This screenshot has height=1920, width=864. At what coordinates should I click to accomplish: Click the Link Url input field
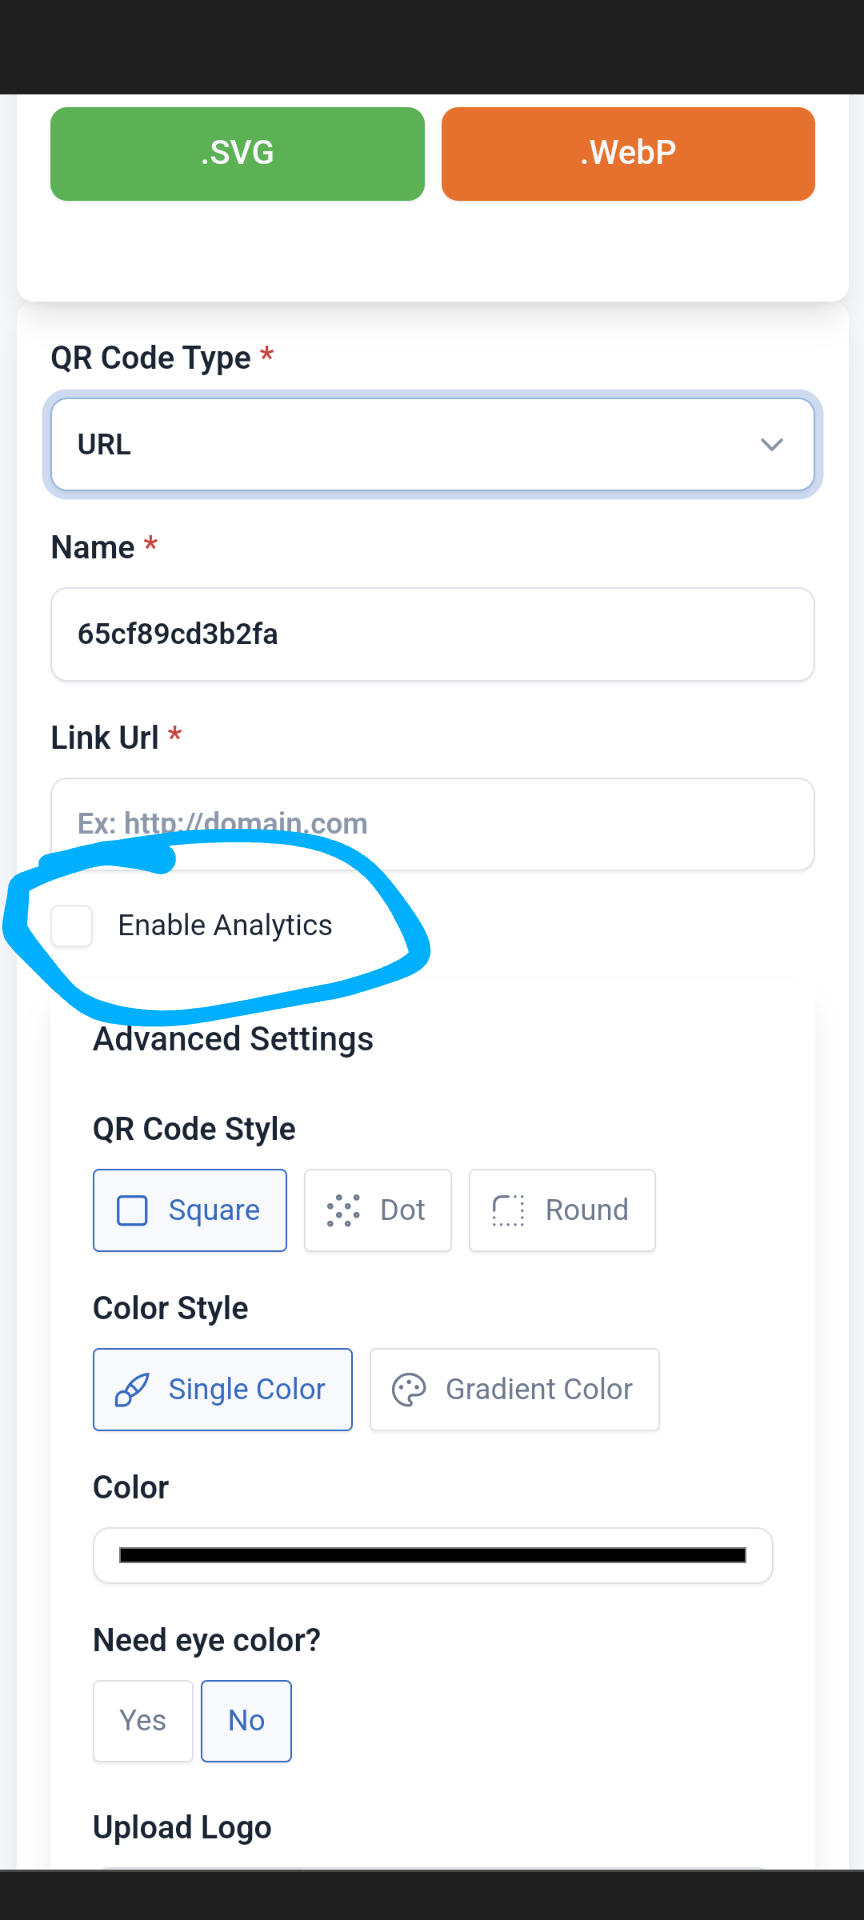[x=432, y=824]
